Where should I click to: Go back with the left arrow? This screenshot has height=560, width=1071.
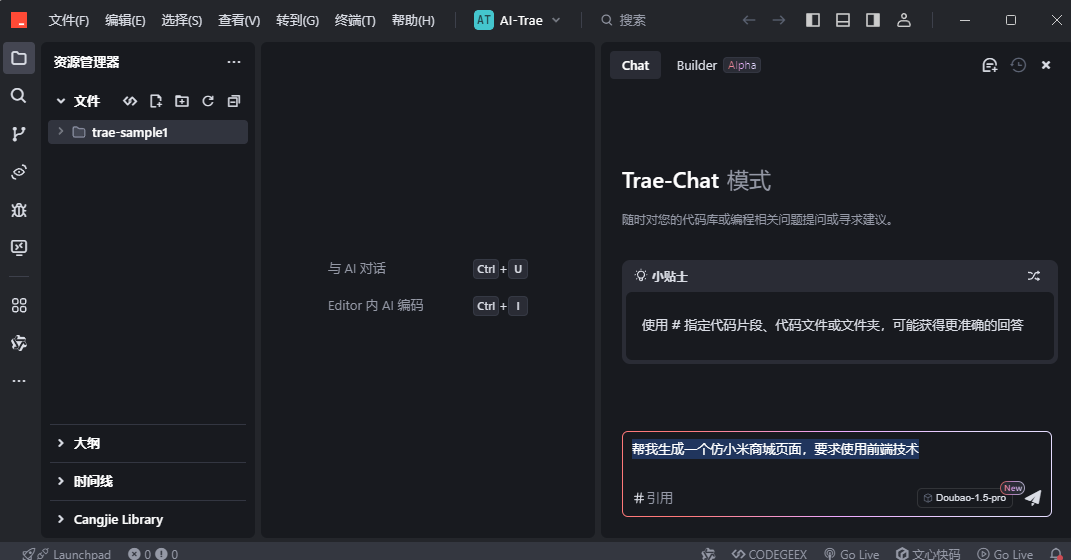click(749, 20)
